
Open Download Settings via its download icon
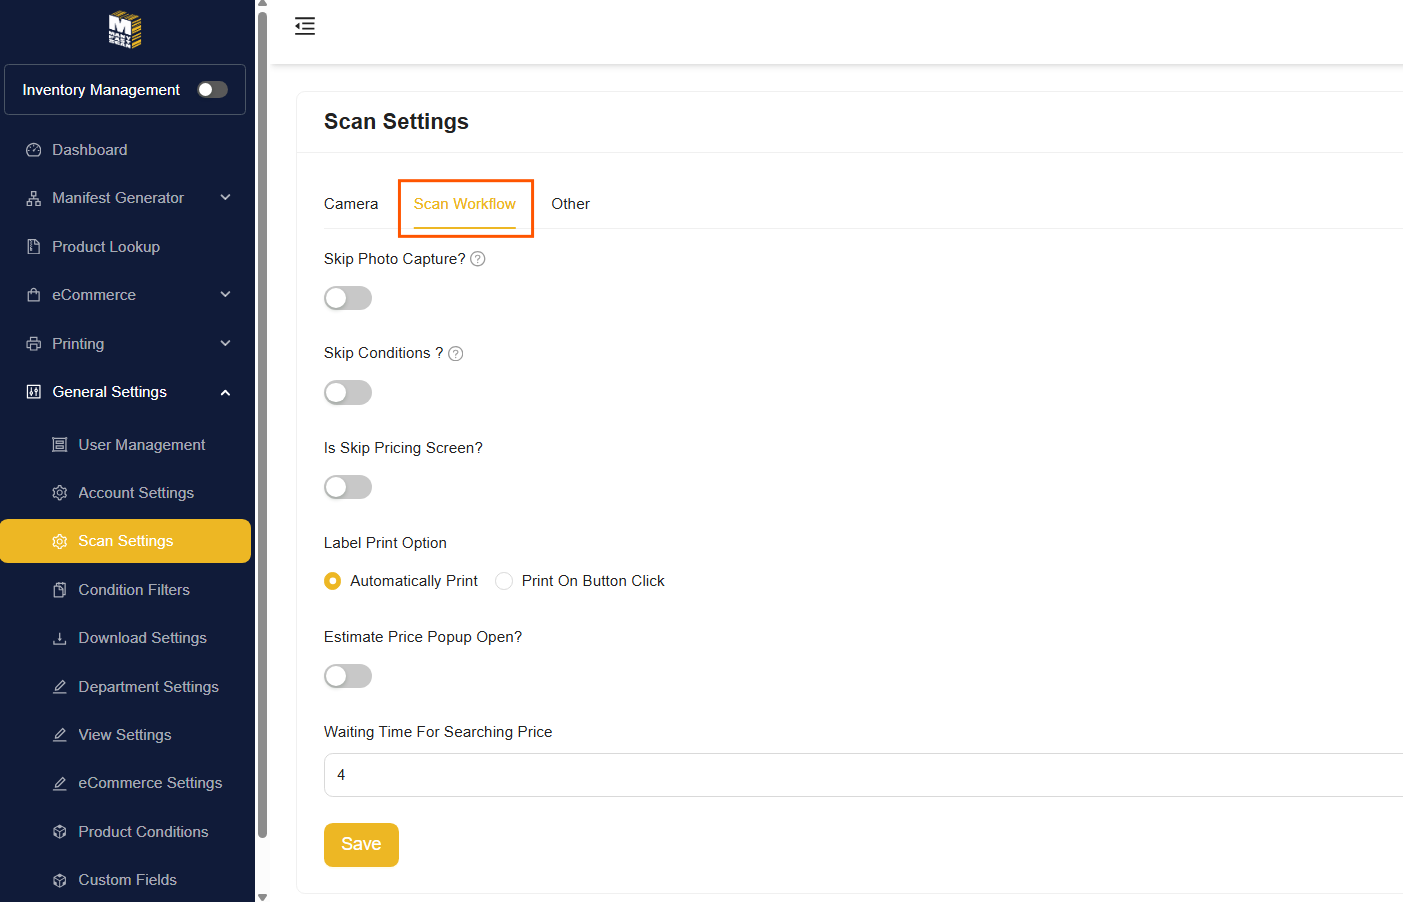[60, 638]
